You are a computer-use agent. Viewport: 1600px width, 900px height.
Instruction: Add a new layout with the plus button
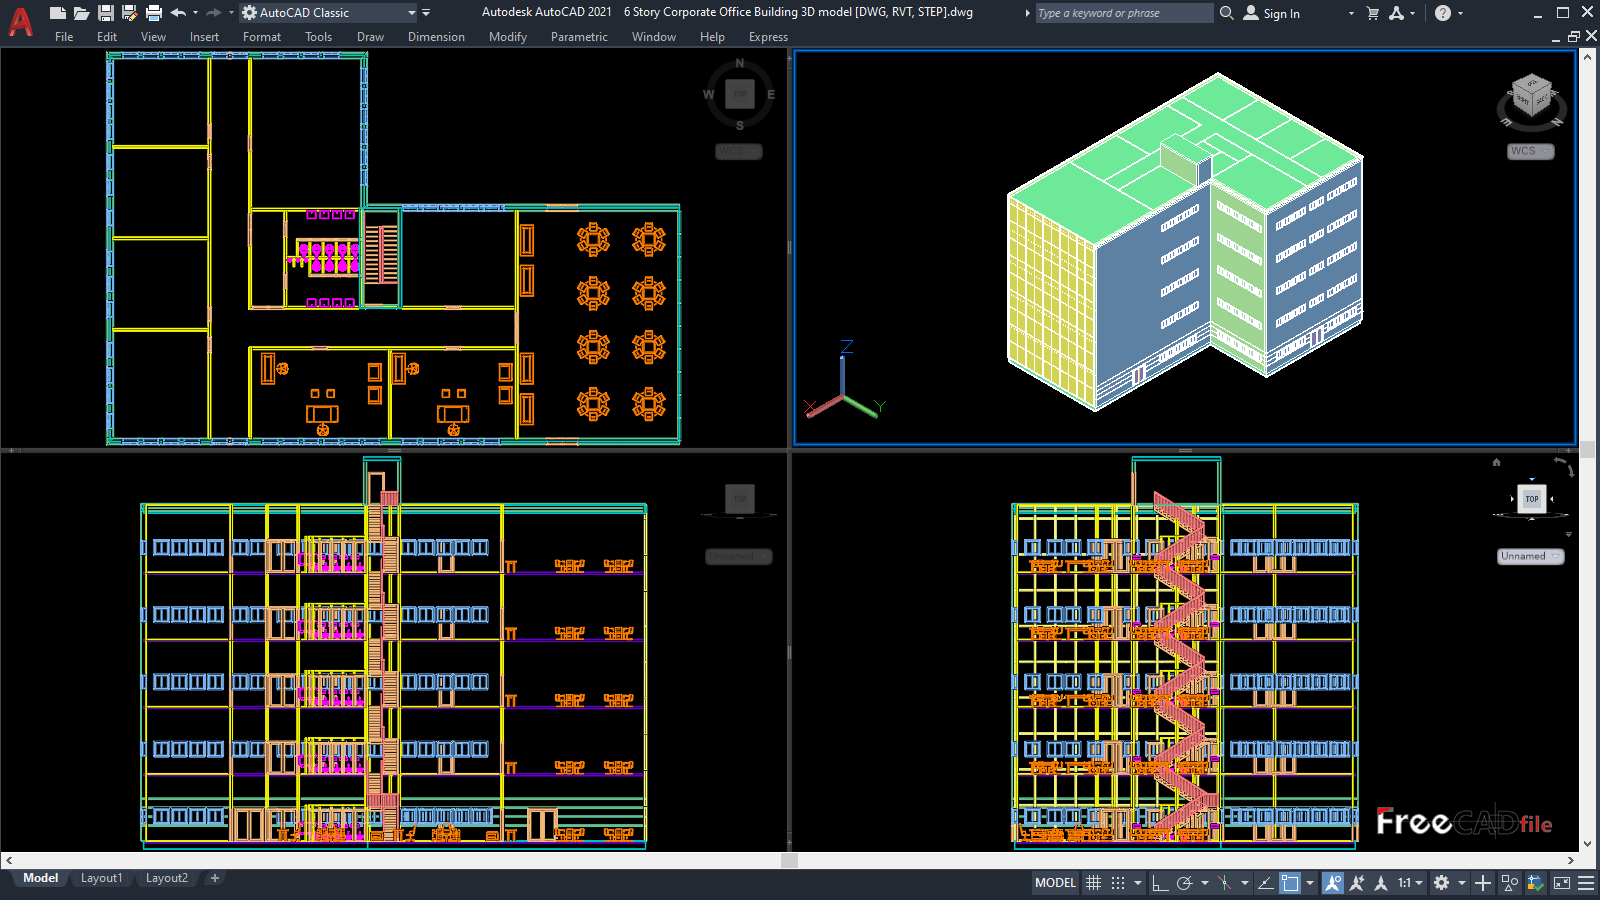215,878
